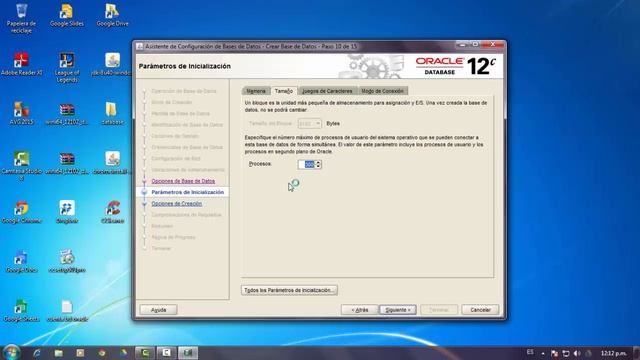Open Windows Media Player taskbar icon
The width and height of the screenshot is (640, 360).
click(80, 353)
